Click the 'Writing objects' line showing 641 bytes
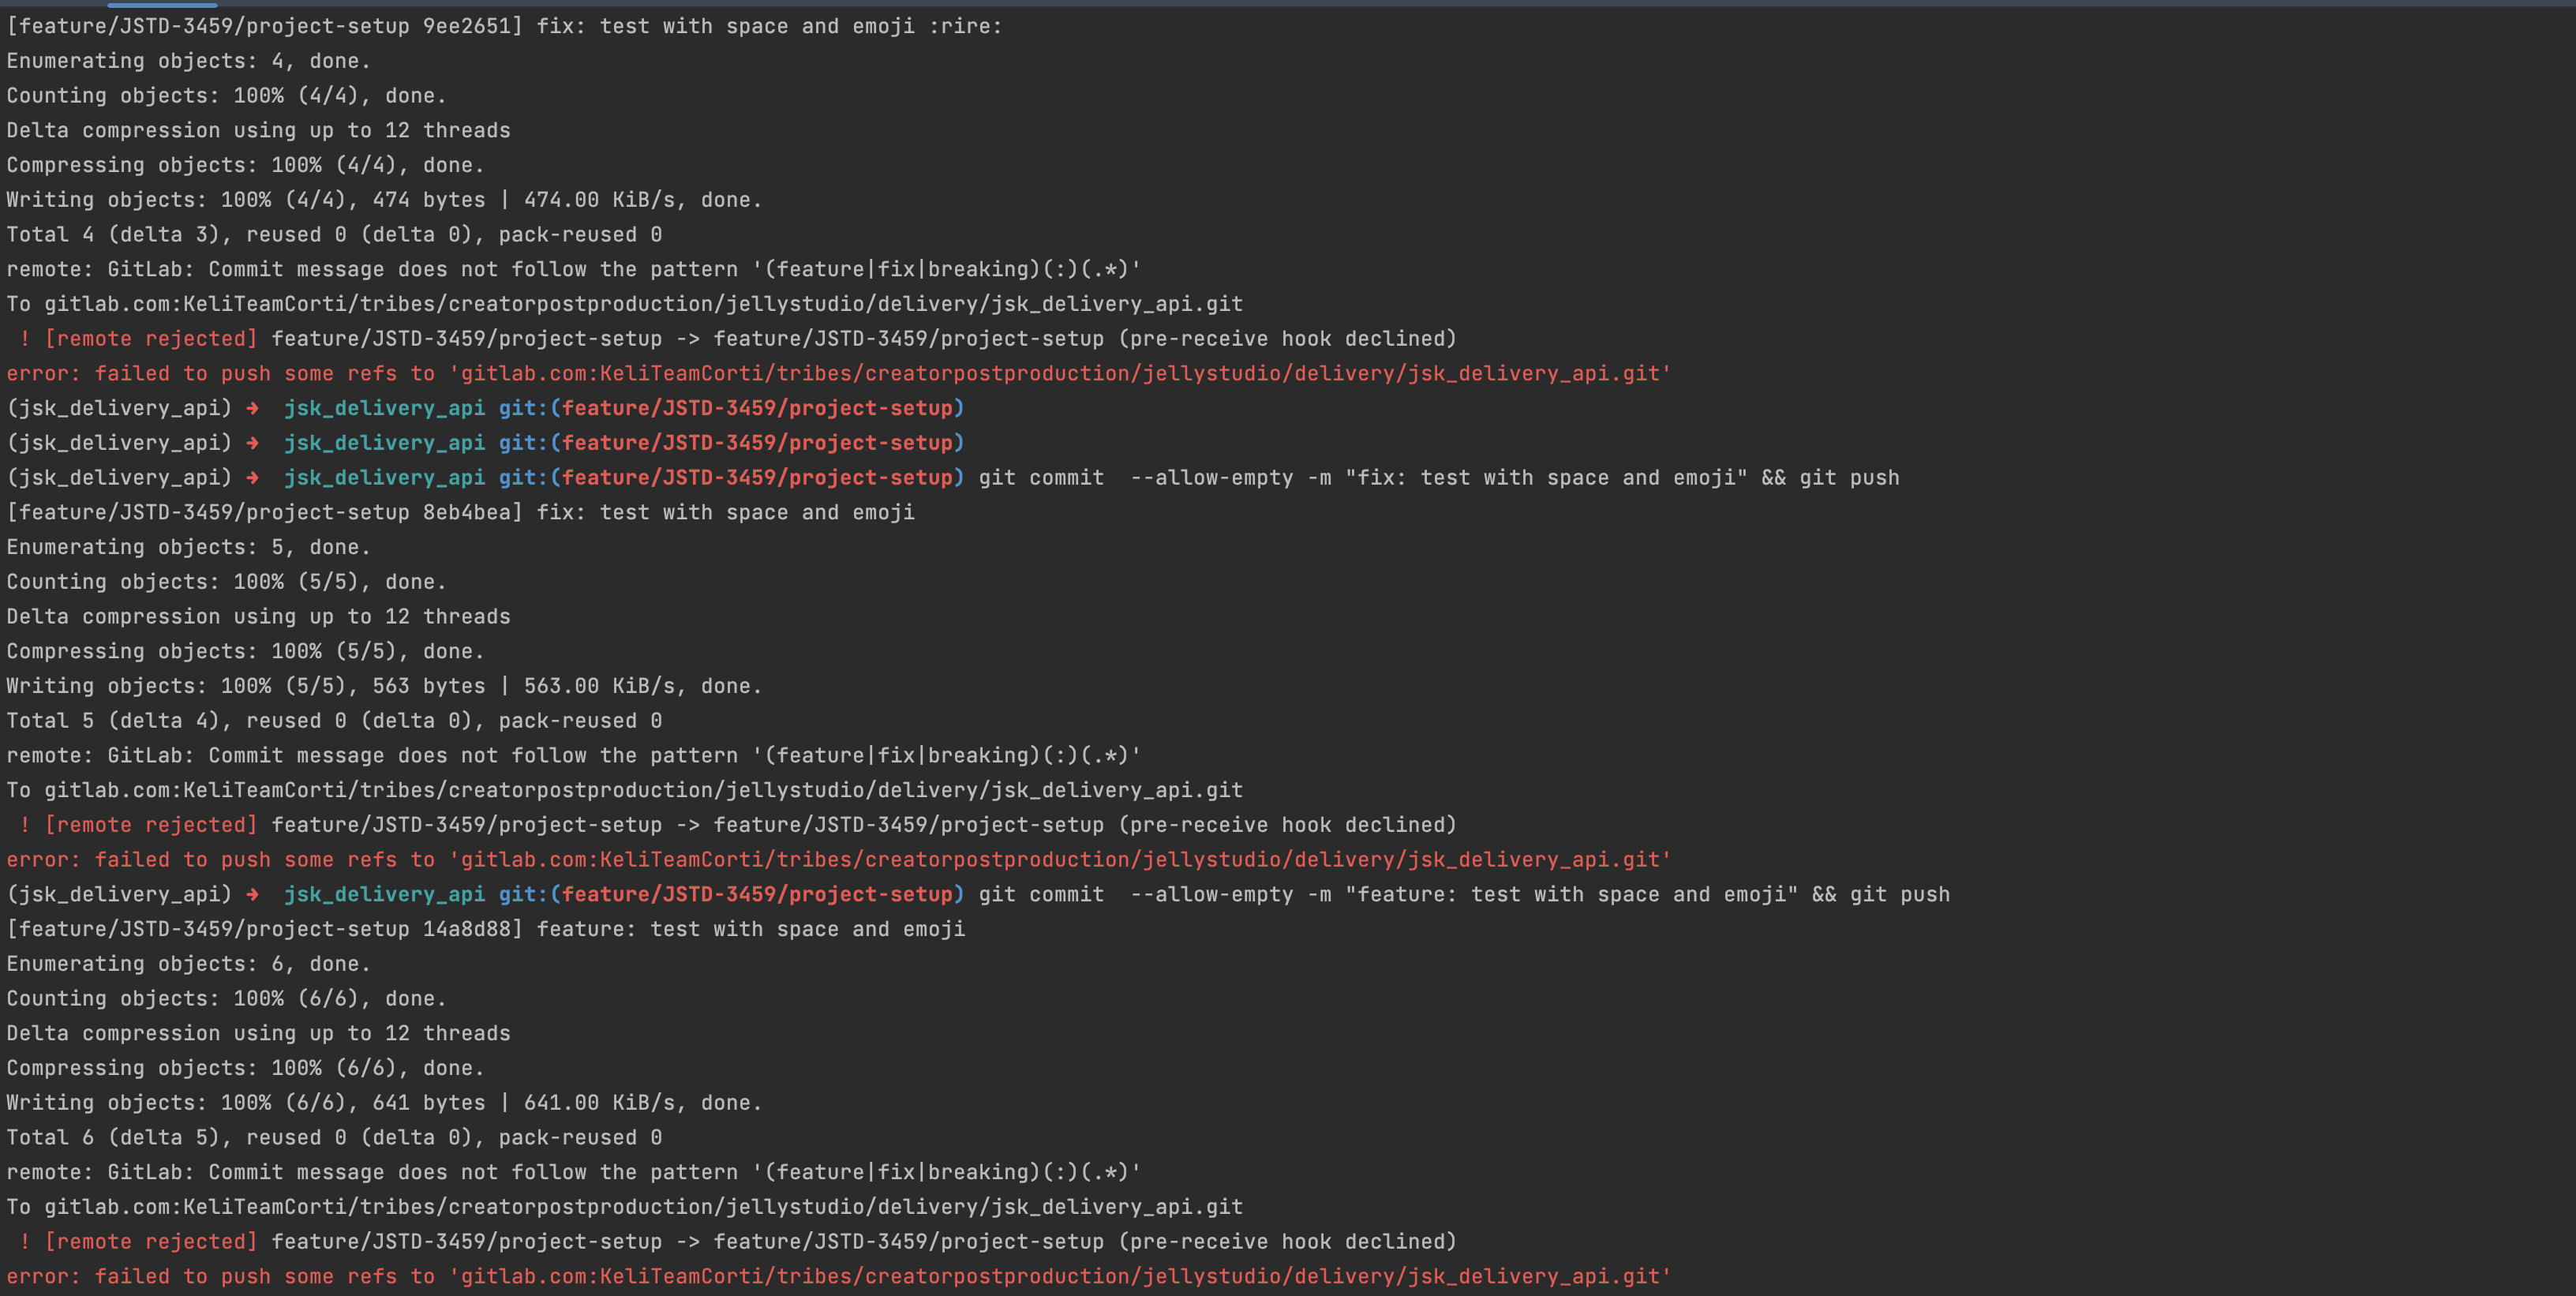 click(384, 1103)
